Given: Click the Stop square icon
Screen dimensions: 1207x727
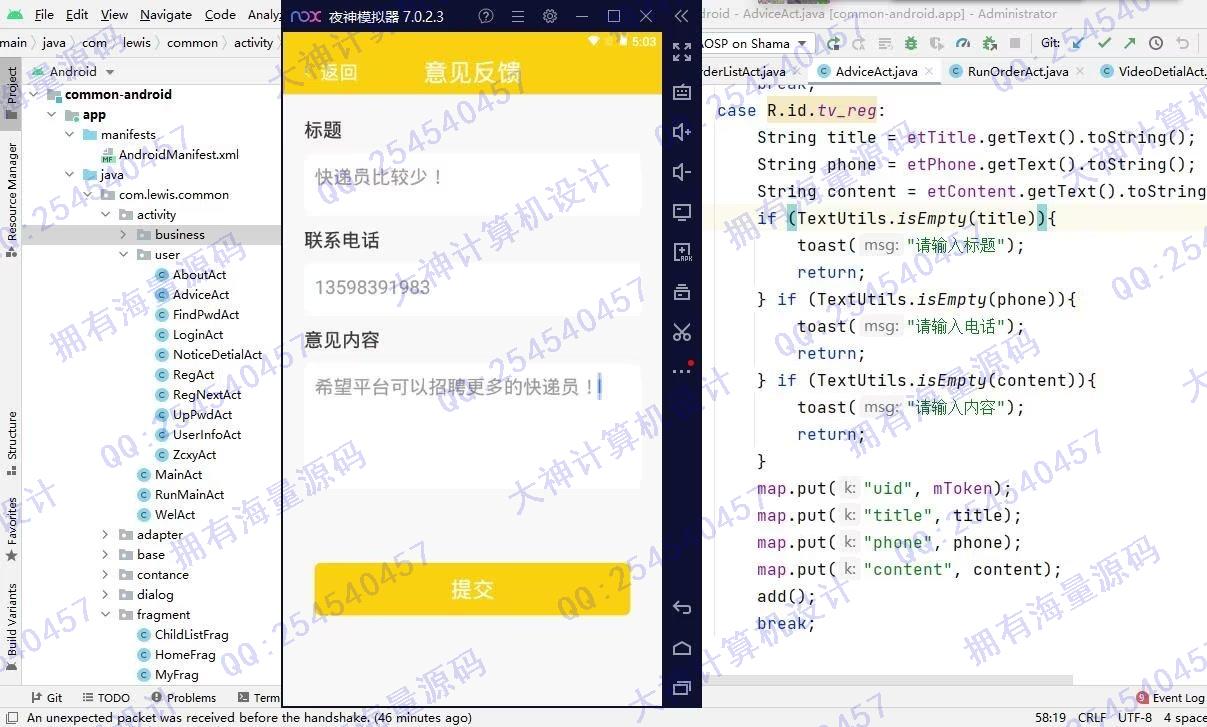Looking at the screenshot, I should point(1015,44).
